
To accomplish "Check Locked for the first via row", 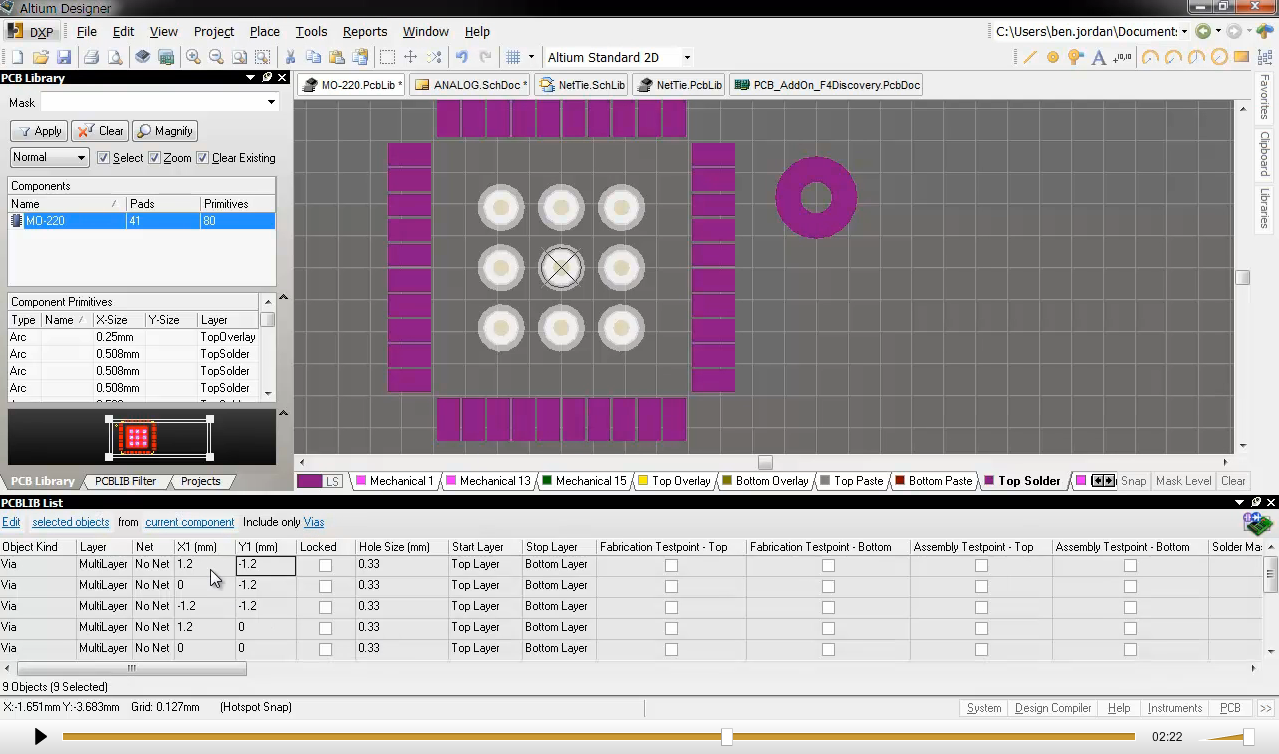I will click(325, 565).
